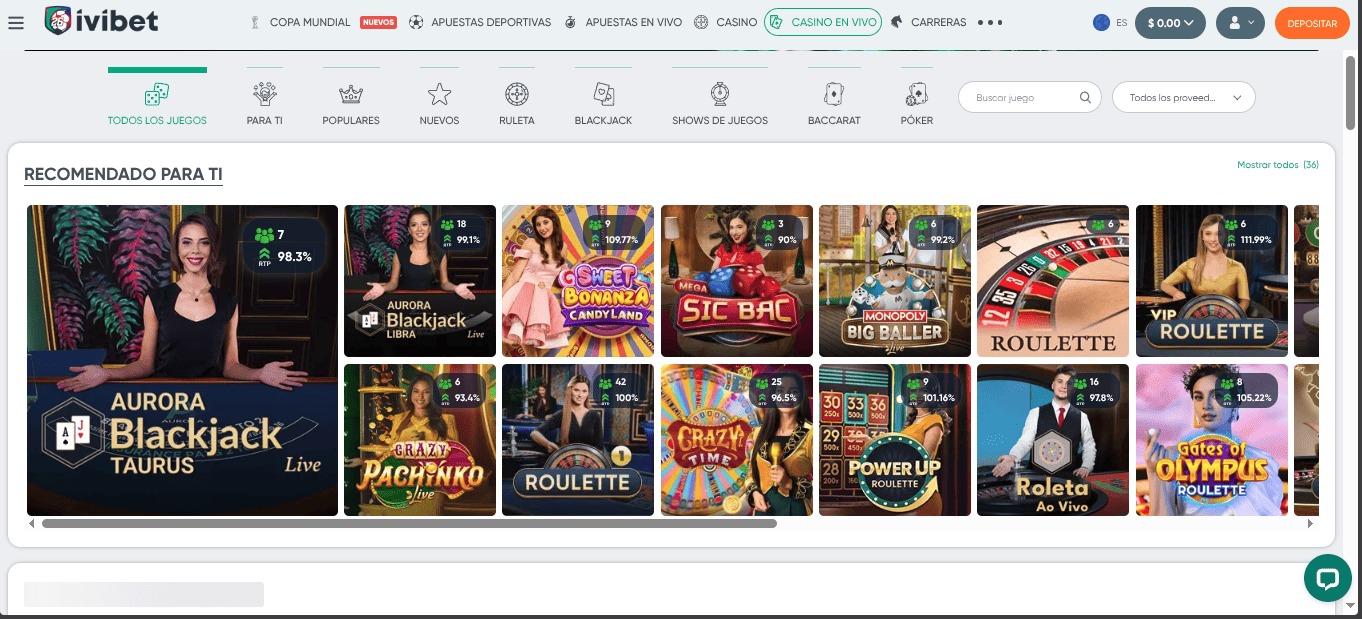Click the Depositar button

point(1312,22)
